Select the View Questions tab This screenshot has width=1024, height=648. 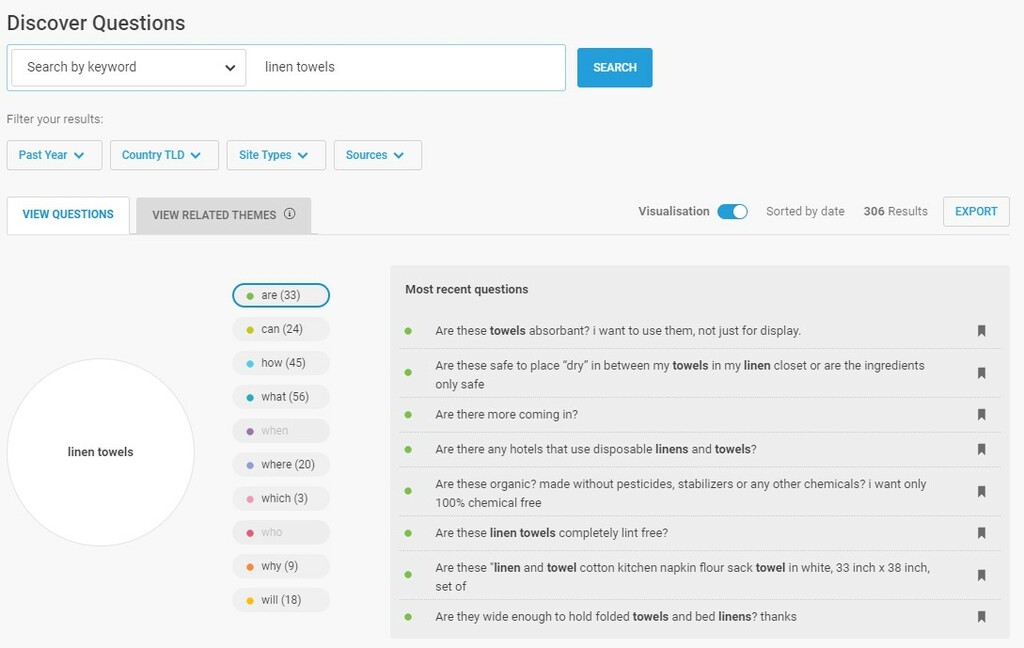tap(68, 215)
